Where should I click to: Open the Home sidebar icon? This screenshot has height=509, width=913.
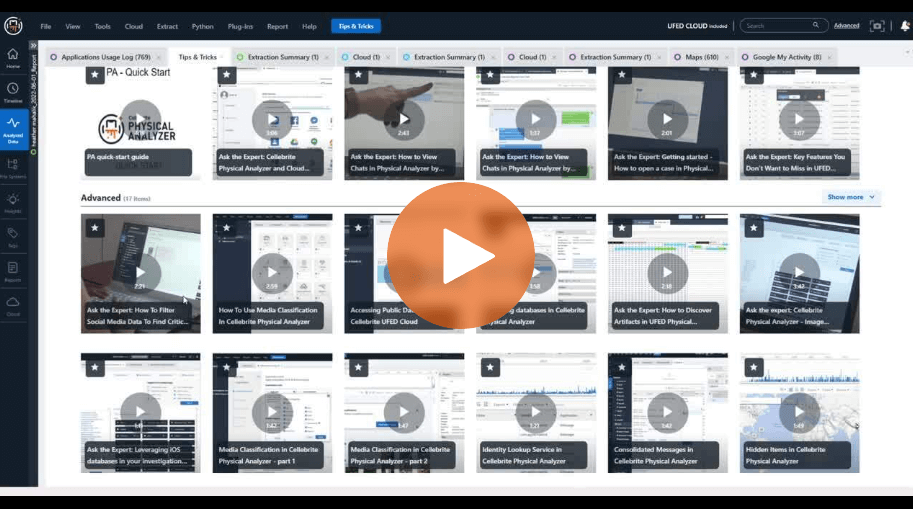pos(13,58)
